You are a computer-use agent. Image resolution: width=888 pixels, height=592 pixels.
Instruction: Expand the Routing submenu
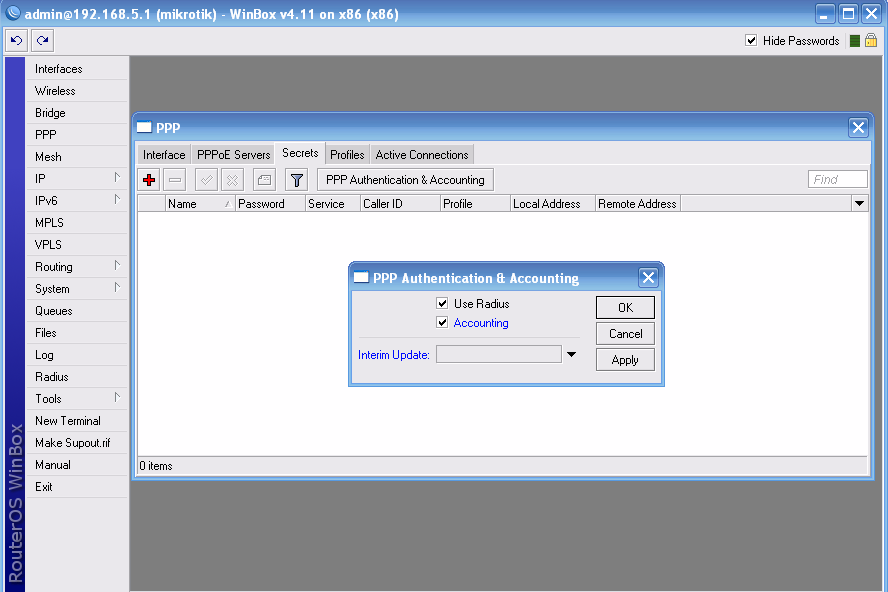(117, 266)
